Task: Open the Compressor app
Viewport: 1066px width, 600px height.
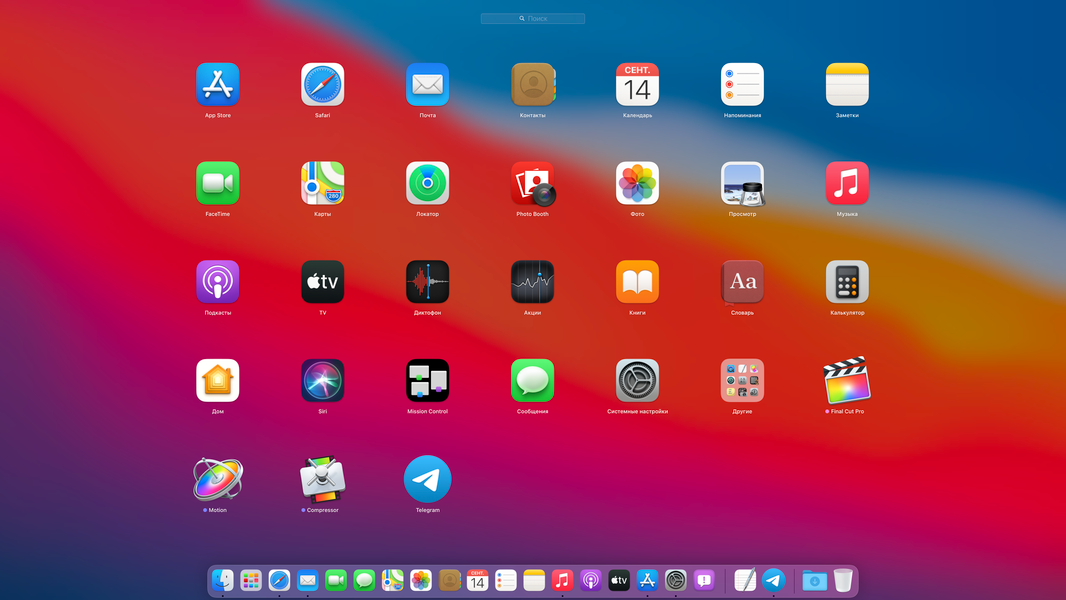Action: click(x=322, y=478)
